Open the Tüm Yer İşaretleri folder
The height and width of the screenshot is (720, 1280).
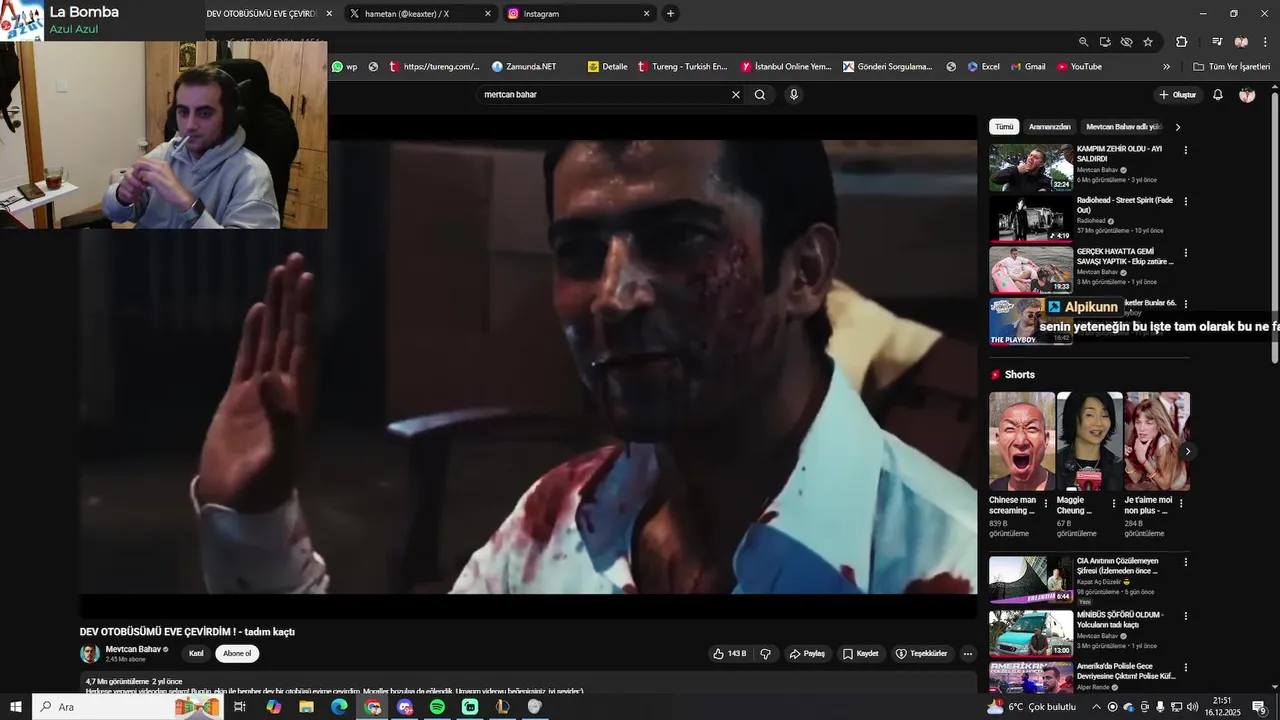tap(1231, 67)
